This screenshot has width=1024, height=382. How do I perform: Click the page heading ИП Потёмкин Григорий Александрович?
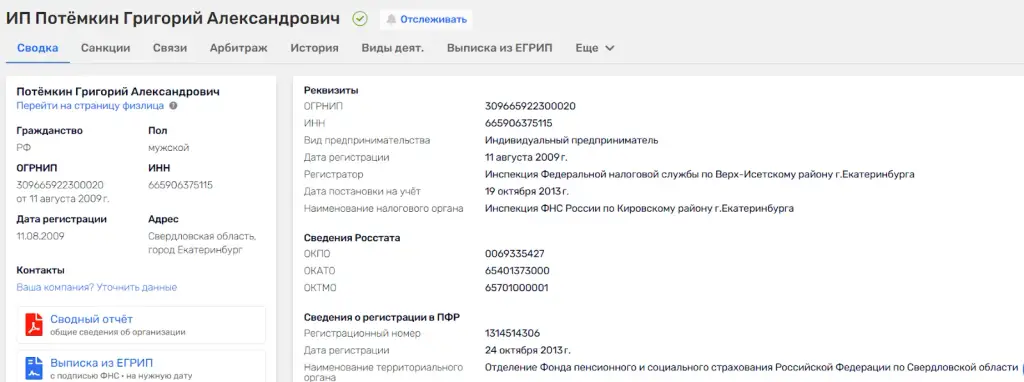click(x=173, y=19)
